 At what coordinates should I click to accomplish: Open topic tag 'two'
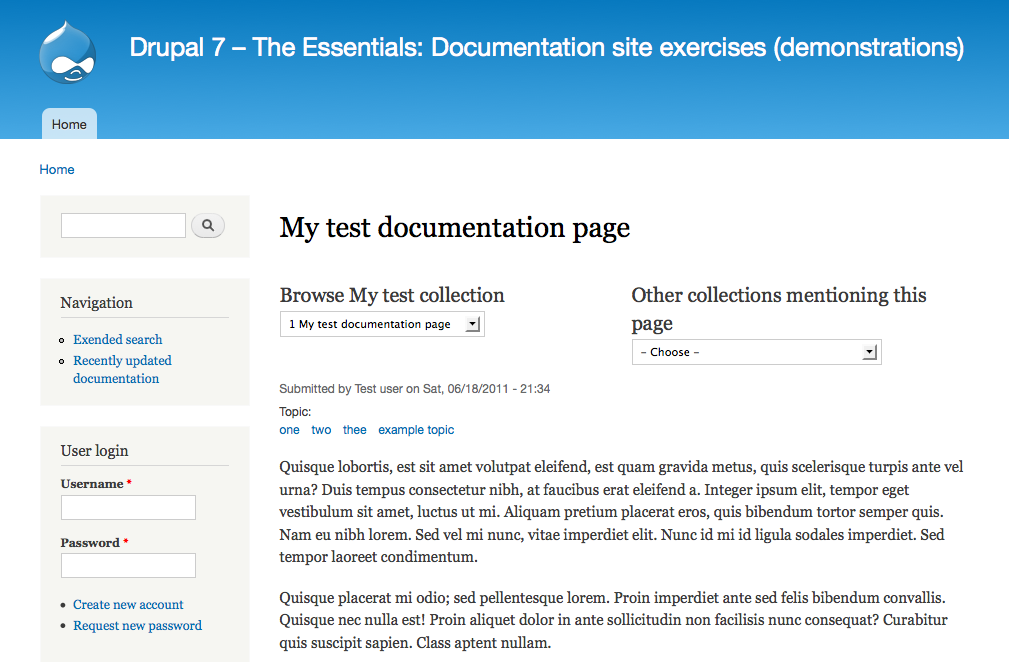point(321,430)
